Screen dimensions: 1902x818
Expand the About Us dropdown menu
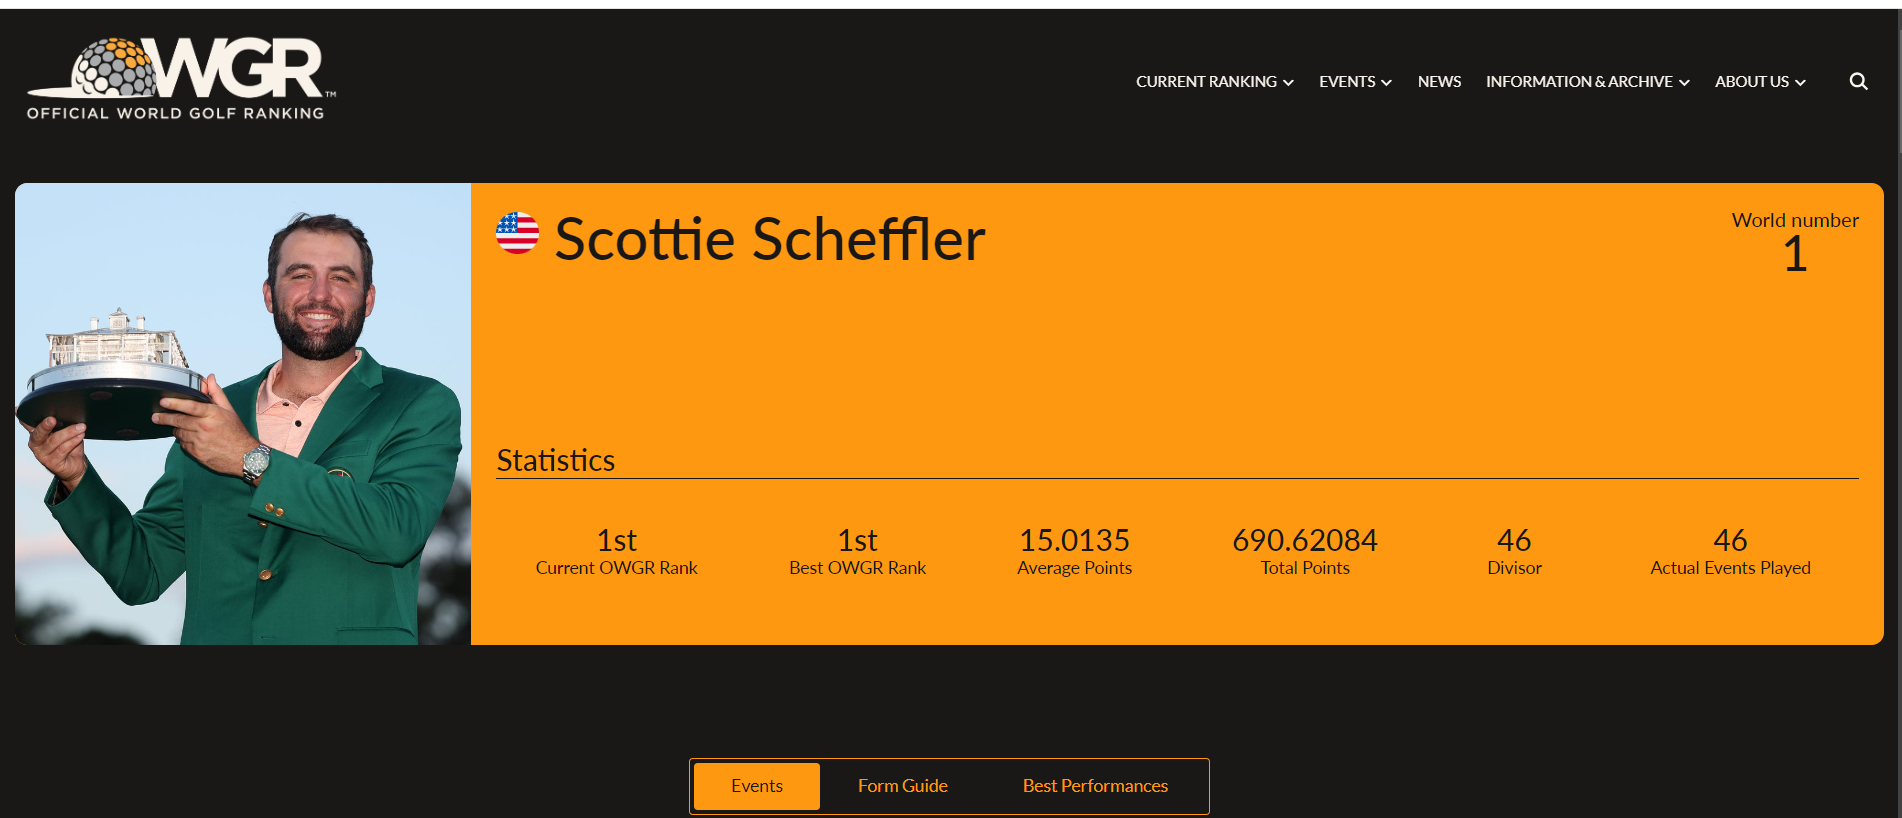1760,82
